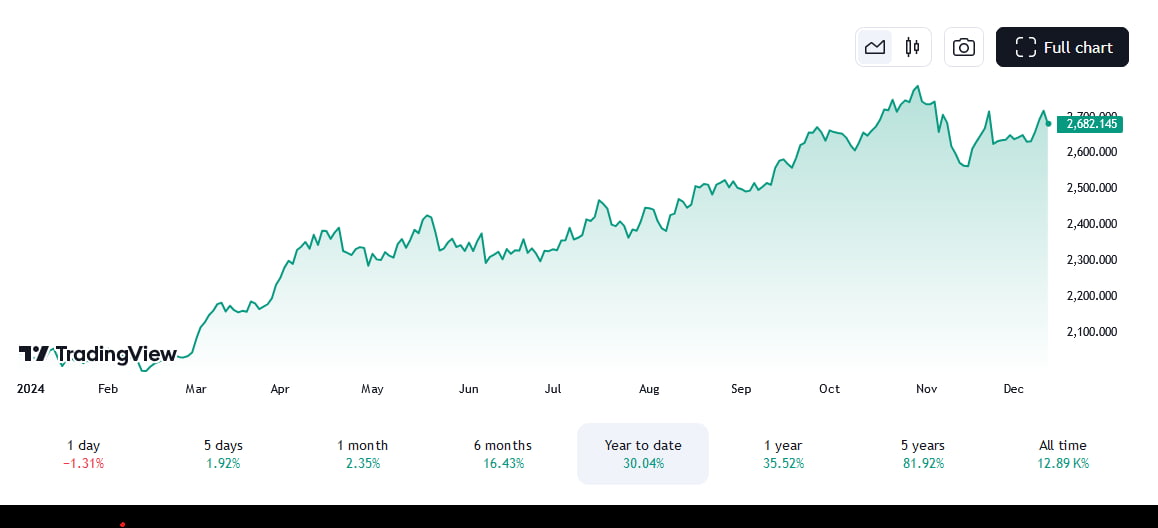Click the Aug label on time axis
The width and height of the screenshot is (1158, 528).
point(649,389)
